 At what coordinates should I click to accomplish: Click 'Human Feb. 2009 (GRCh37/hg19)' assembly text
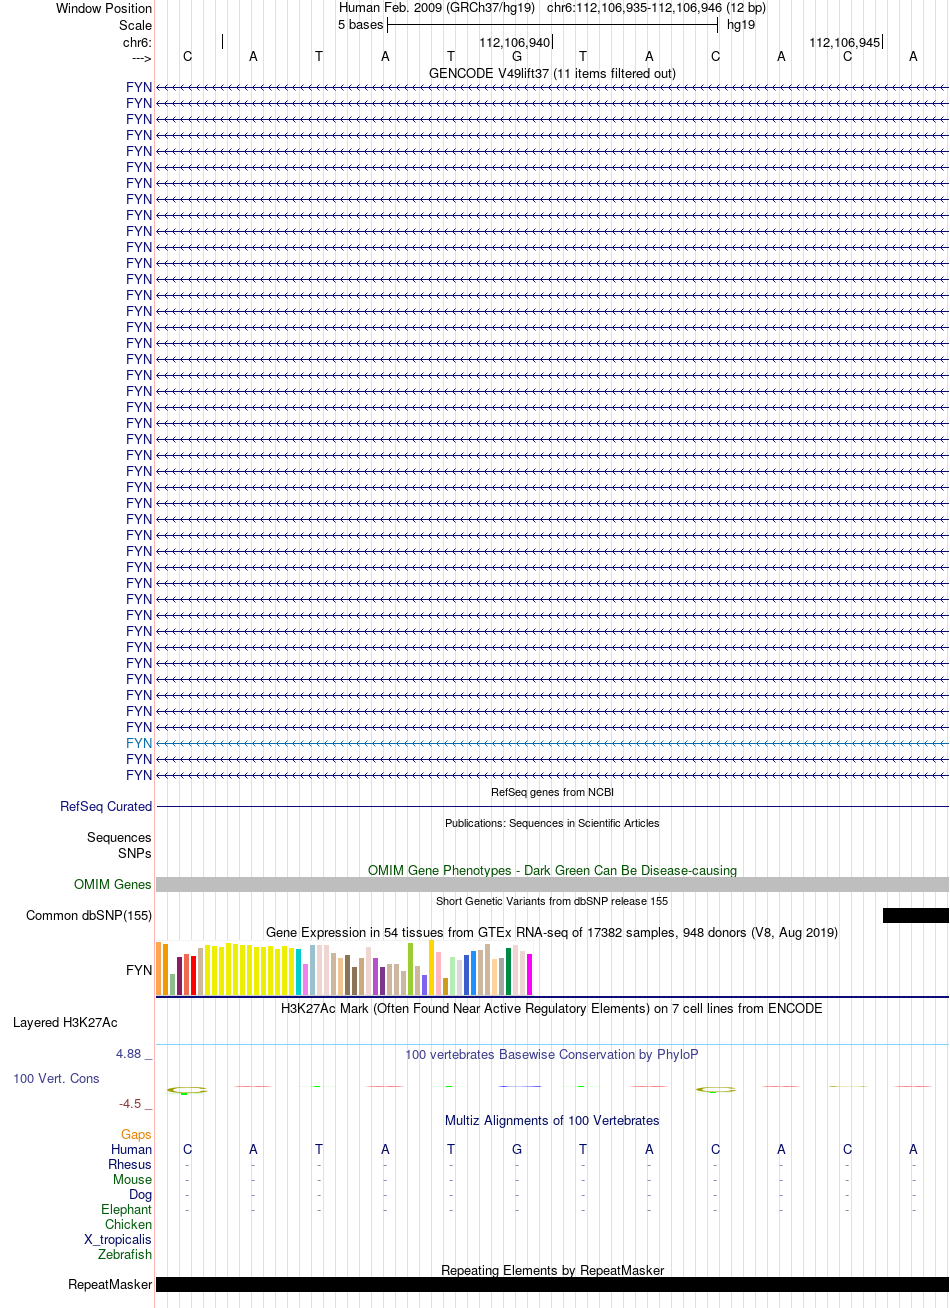tap(437, 7)
